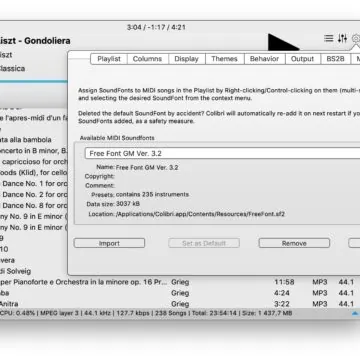Click the CPU: 0.48% status entry
The height and width of the screenshot is (360, 360).
[18, 313]
